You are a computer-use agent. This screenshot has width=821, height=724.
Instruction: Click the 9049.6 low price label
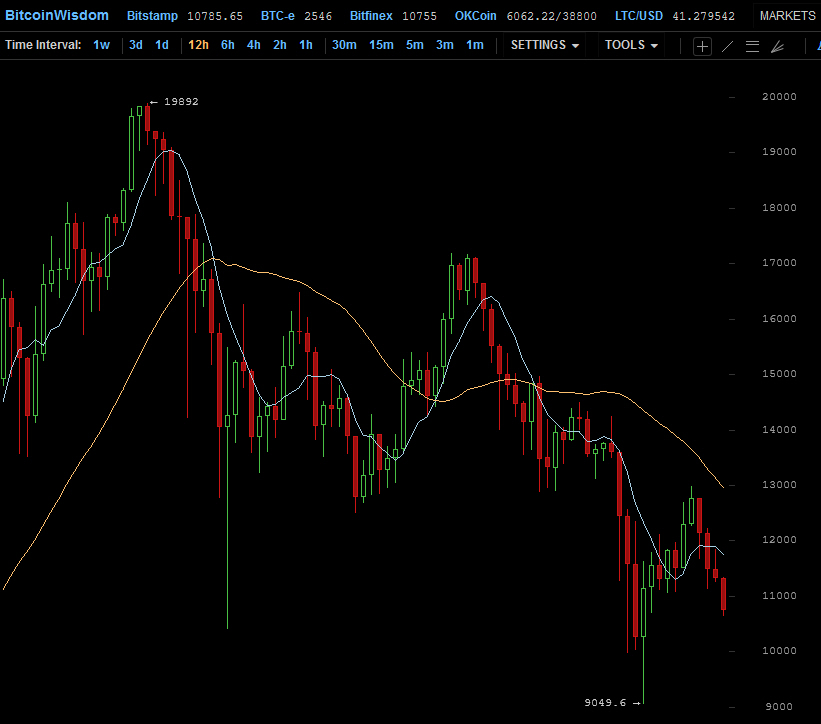pyautogui.click(x=605, y=703)
